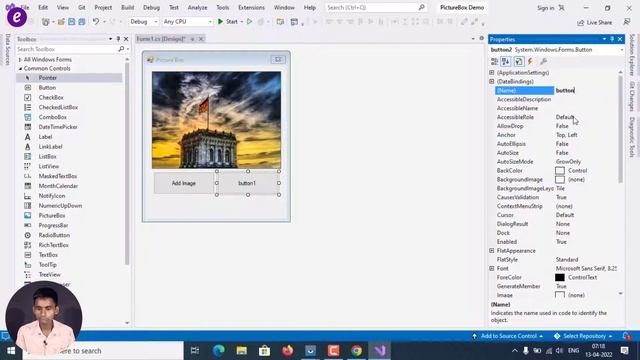Click the picture of the flag building
The image size is (640, 360).
tap(216, 120)
